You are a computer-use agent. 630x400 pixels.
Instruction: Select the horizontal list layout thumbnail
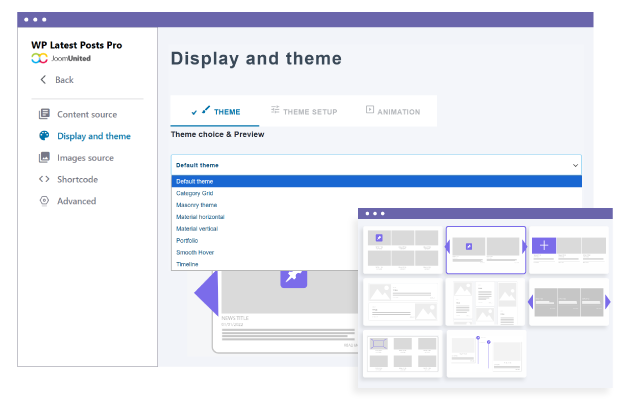403,302
